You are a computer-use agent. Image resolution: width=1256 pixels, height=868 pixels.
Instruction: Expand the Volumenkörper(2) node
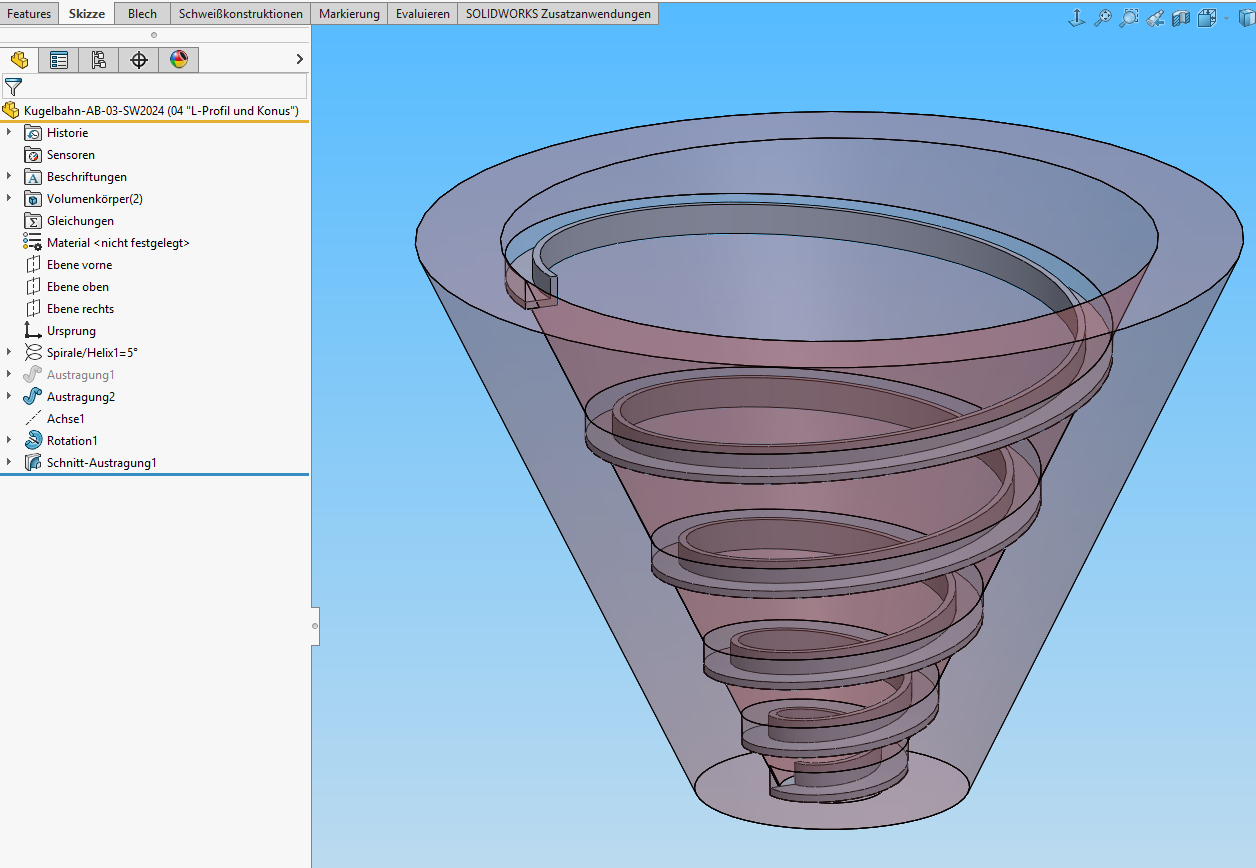click(9, 199)
